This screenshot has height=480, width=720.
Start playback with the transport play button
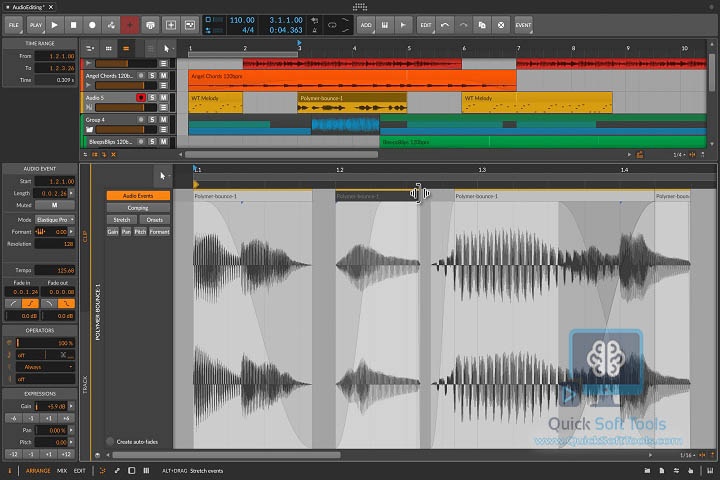pos(55,25)
